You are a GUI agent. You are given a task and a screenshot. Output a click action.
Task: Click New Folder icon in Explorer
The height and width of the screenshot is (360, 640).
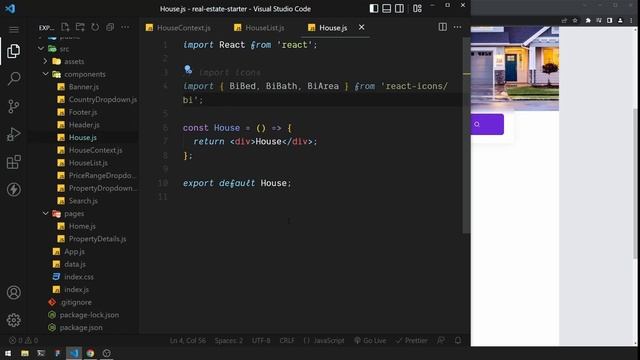(x=80, y=27)
